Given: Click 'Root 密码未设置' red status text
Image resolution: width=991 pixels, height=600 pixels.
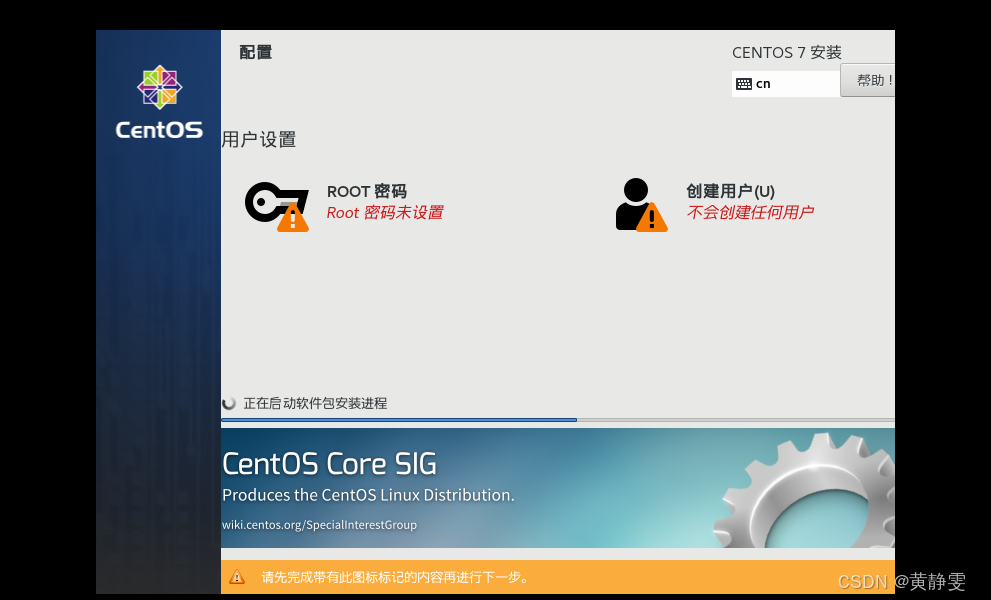Looking at the screenshot, I should pos(385,212).
